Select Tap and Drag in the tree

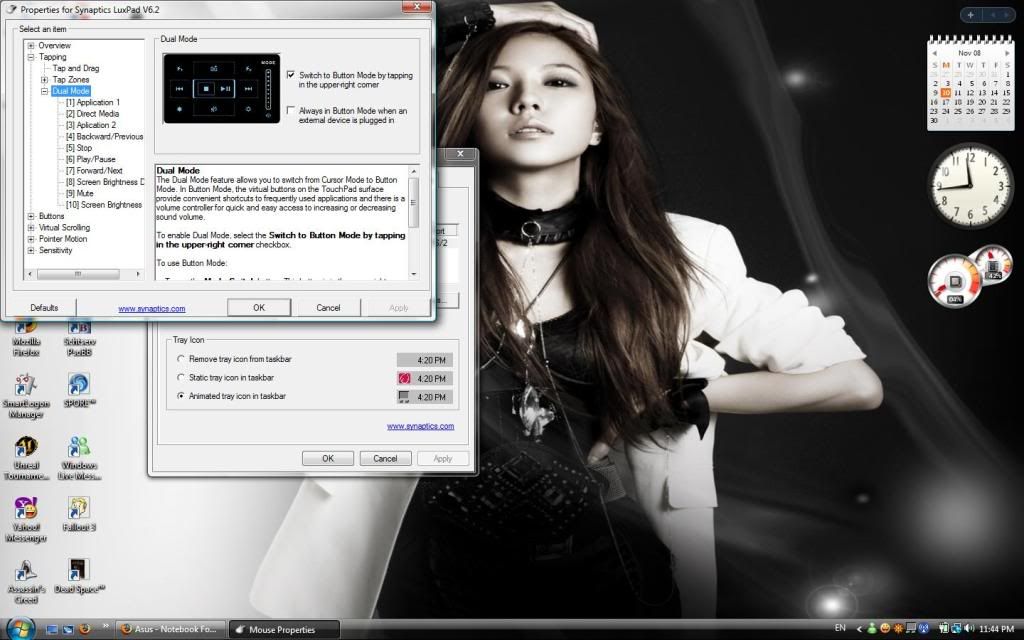pyautogui.click(x=76, y=68)
